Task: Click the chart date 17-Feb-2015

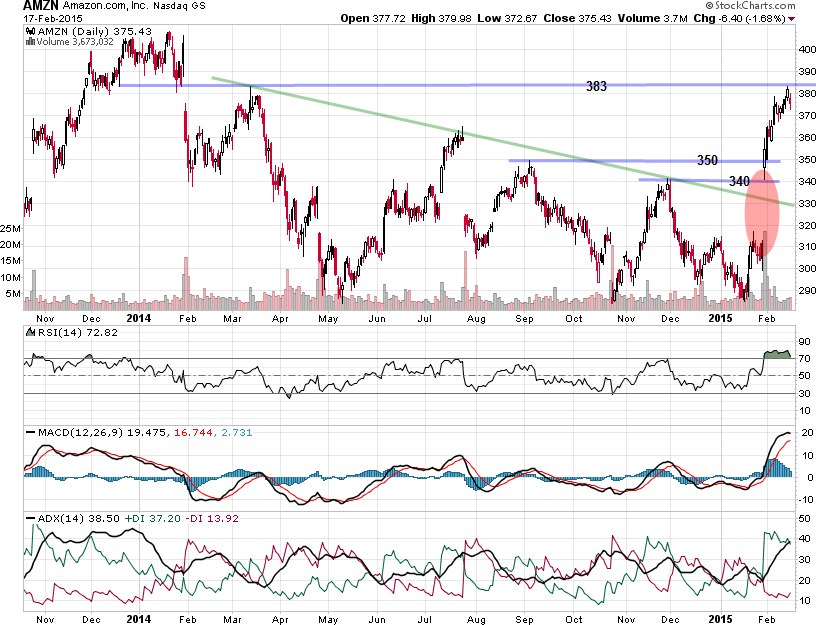Action: (x=53, y=18)
